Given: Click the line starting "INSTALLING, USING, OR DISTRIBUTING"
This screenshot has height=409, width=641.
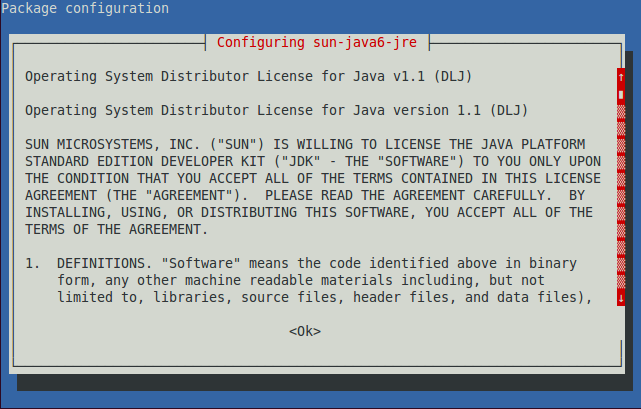Looking at the screenshot, I should (x=309, y=212).
